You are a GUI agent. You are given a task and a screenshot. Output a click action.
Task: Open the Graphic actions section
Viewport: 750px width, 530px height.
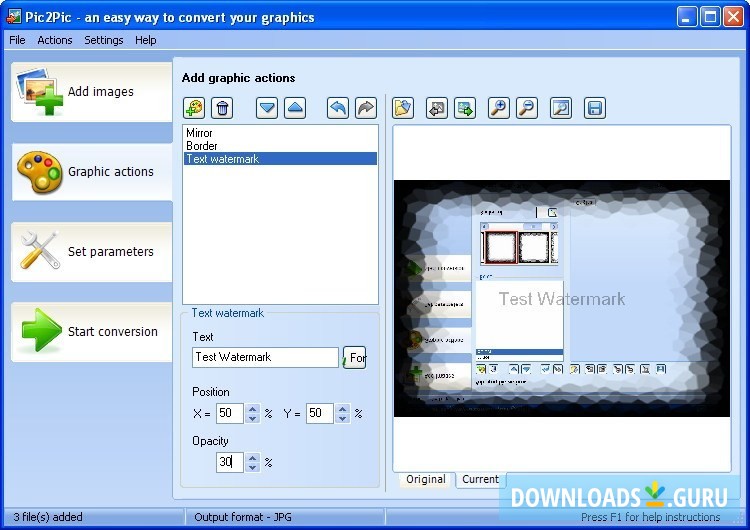coord(91,172)
